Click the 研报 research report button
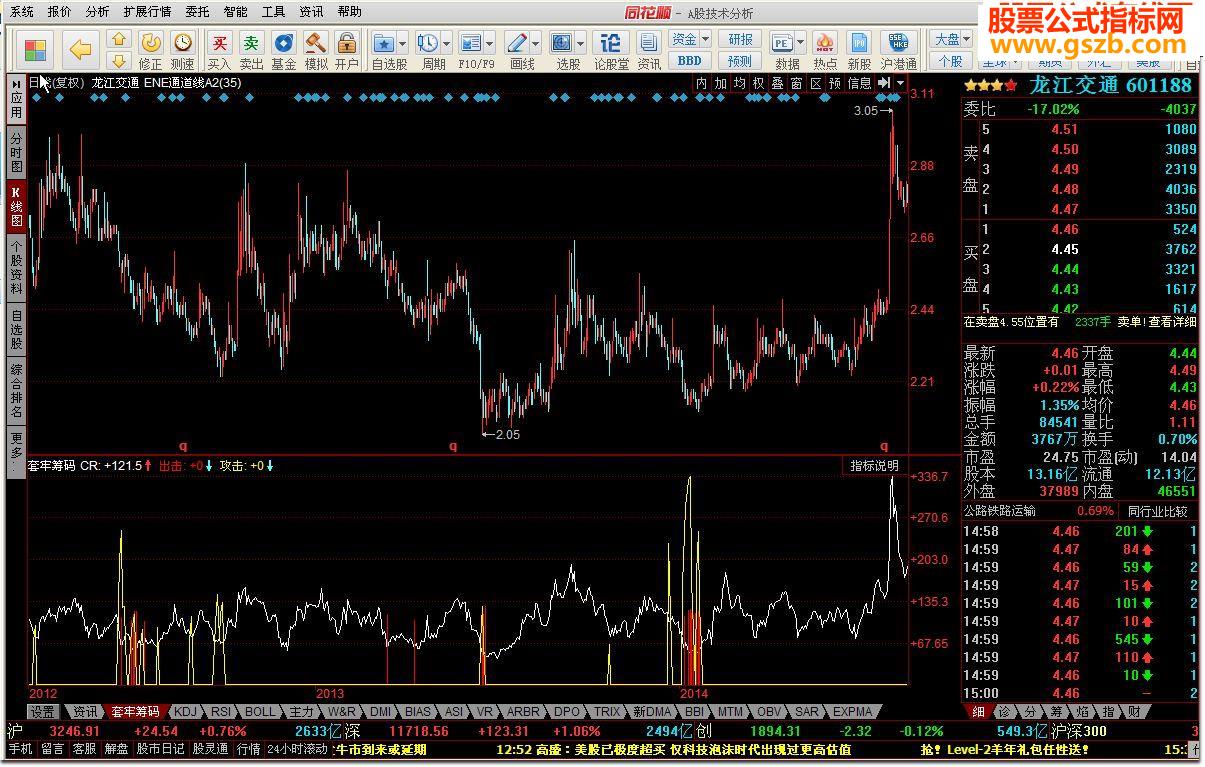The width and height of the screenshot is (1205, 767). point(740,39)
